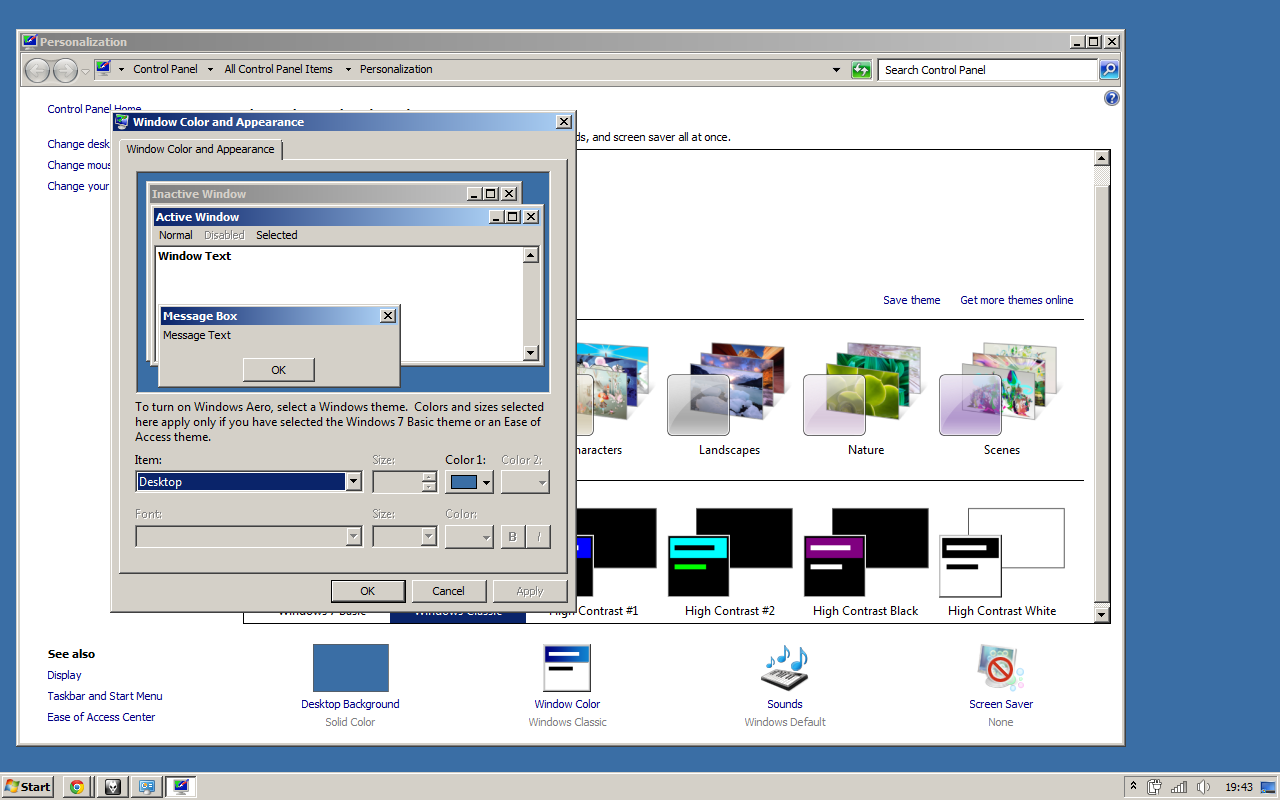Screen dimensions: 1280x800
Task: Click the Control Panel breadcrumb
Action: (x=165, y=70)
